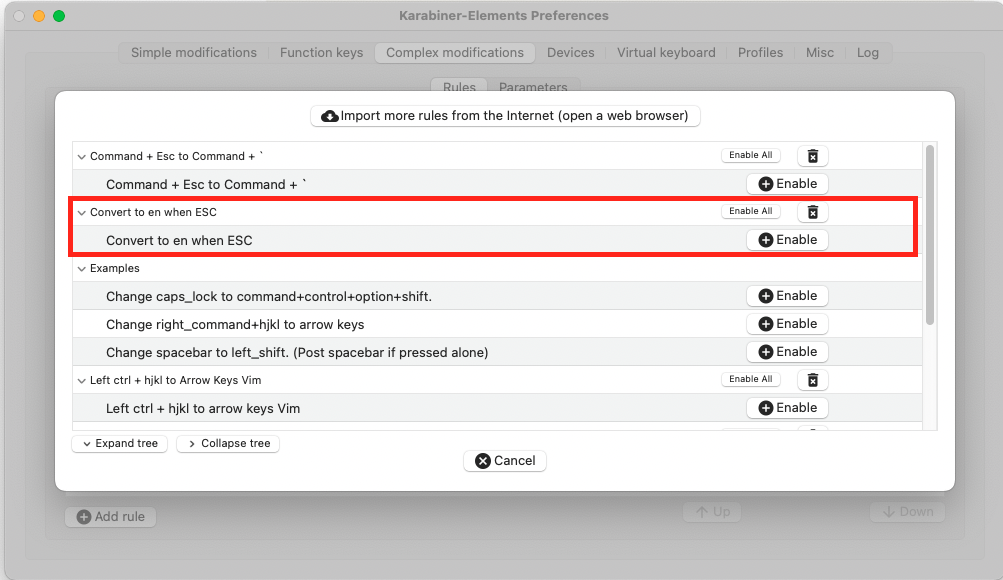Enable Left ctrl + hjkl arrow keys Vim

(x=787, y=408)
